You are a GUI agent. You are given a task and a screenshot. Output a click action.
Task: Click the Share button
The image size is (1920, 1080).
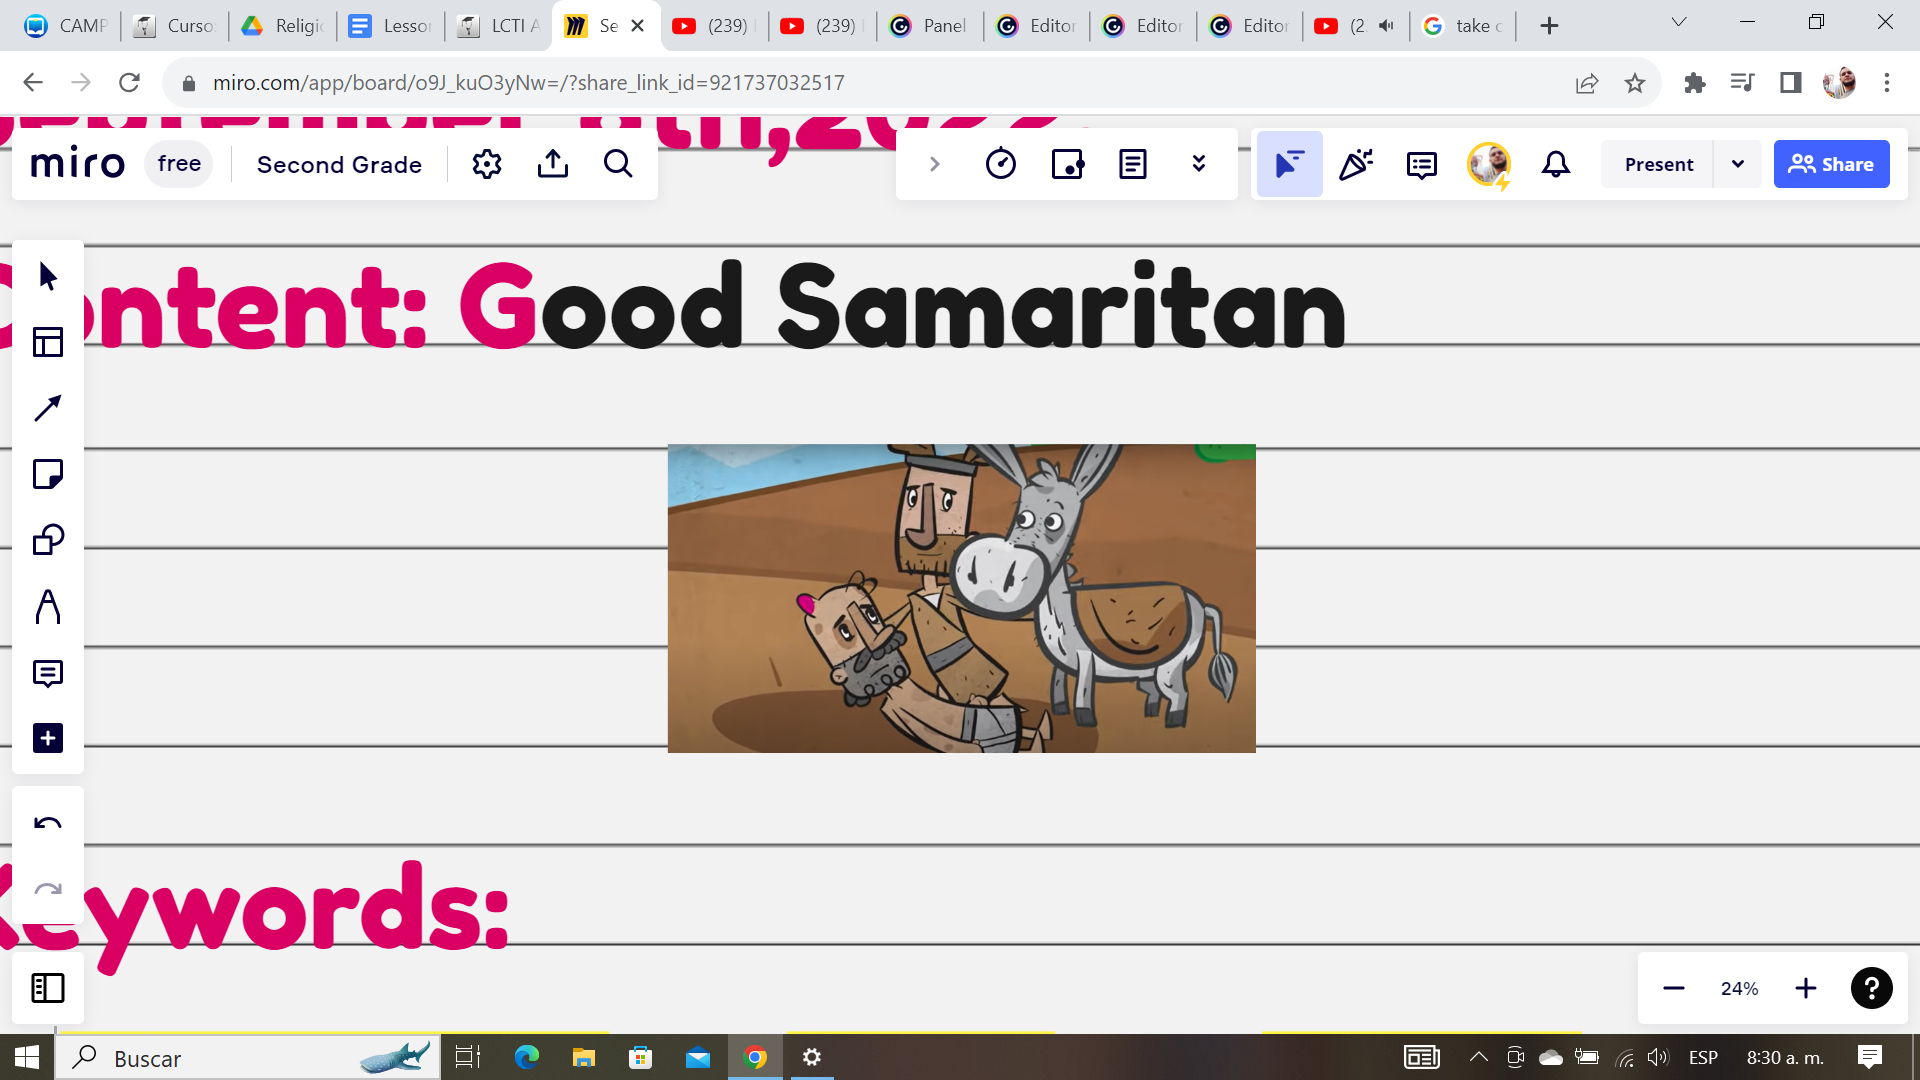coord(1831,164)
